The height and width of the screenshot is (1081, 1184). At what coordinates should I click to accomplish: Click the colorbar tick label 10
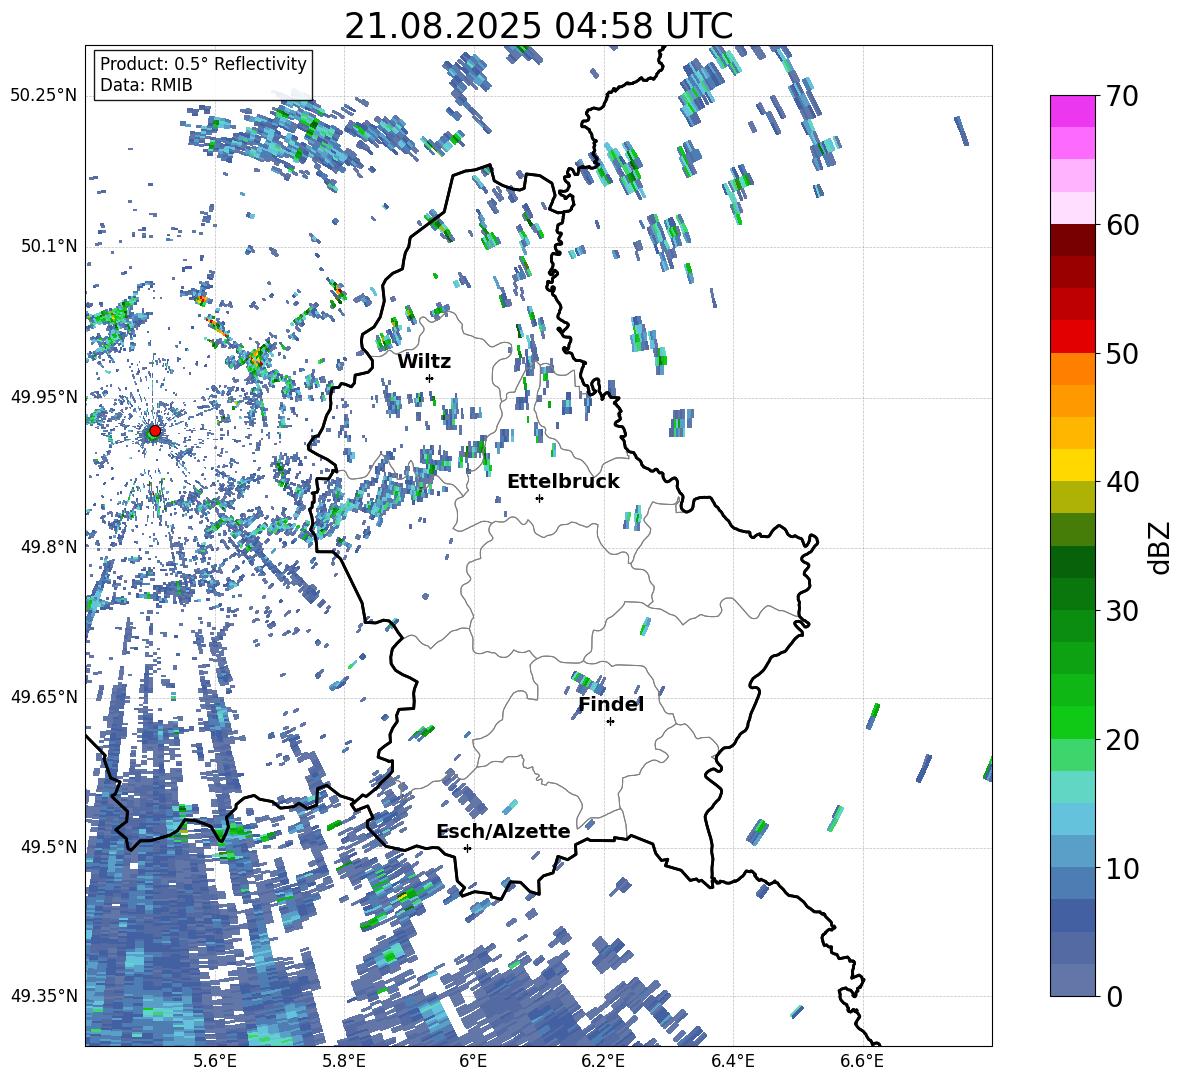(x=1121, y=868)
